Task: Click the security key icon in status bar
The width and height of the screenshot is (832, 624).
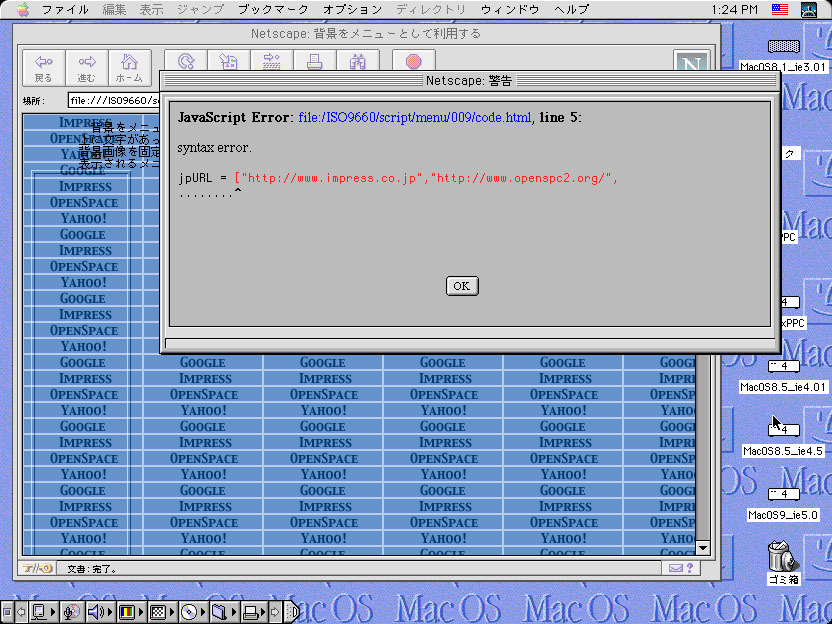Action: [x=37, y=568]
